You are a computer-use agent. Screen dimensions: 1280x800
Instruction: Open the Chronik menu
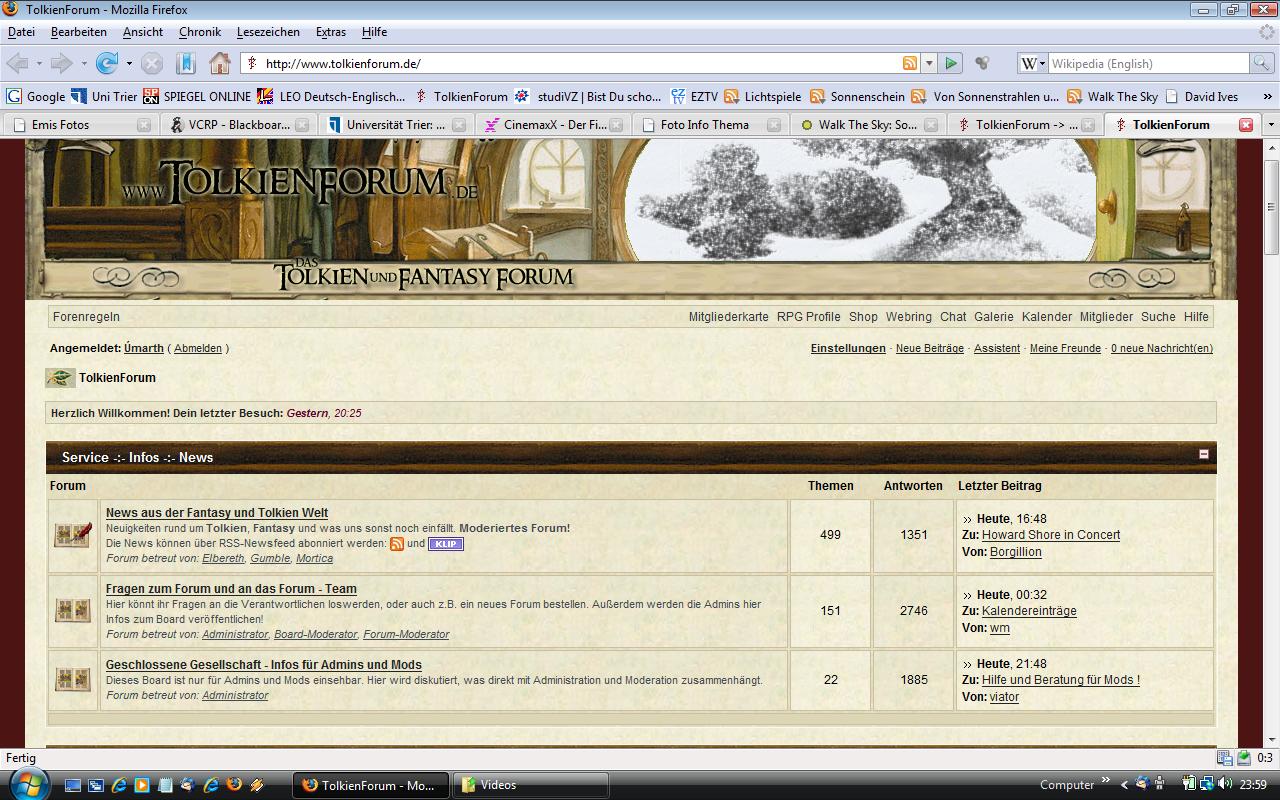click(200, 32)
